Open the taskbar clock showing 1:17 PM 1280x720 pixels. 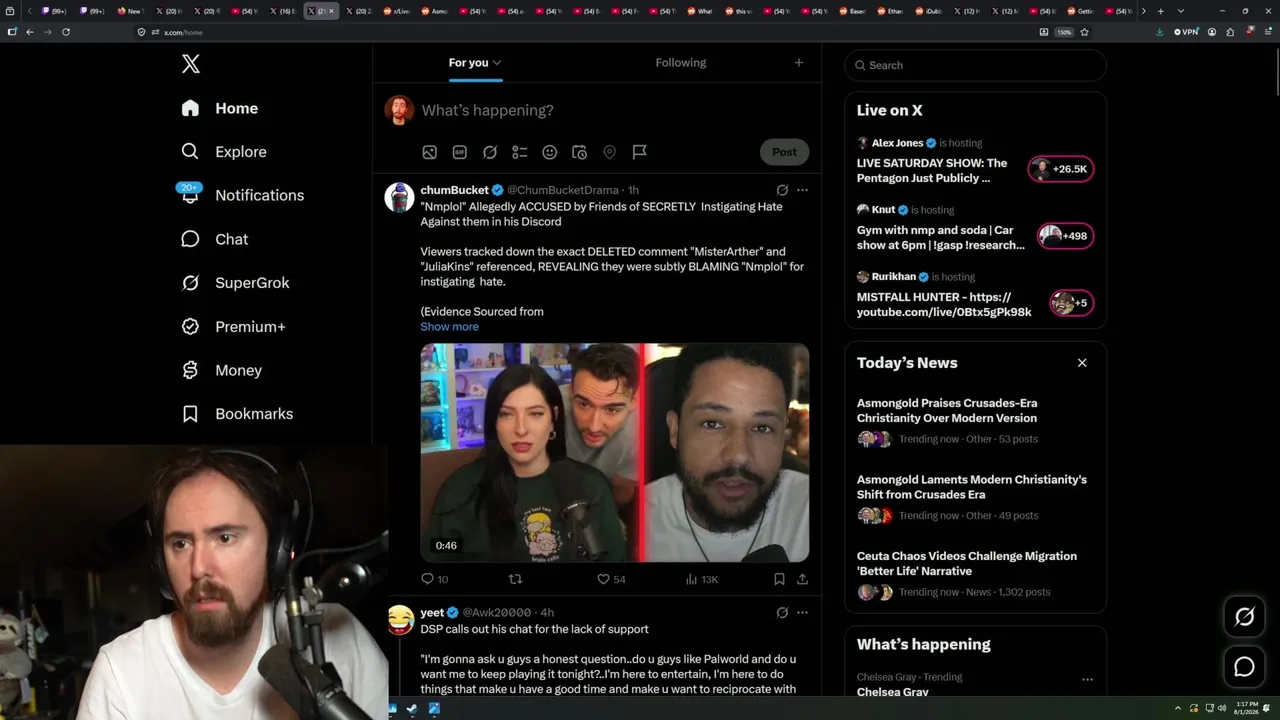click(1248, 709)
